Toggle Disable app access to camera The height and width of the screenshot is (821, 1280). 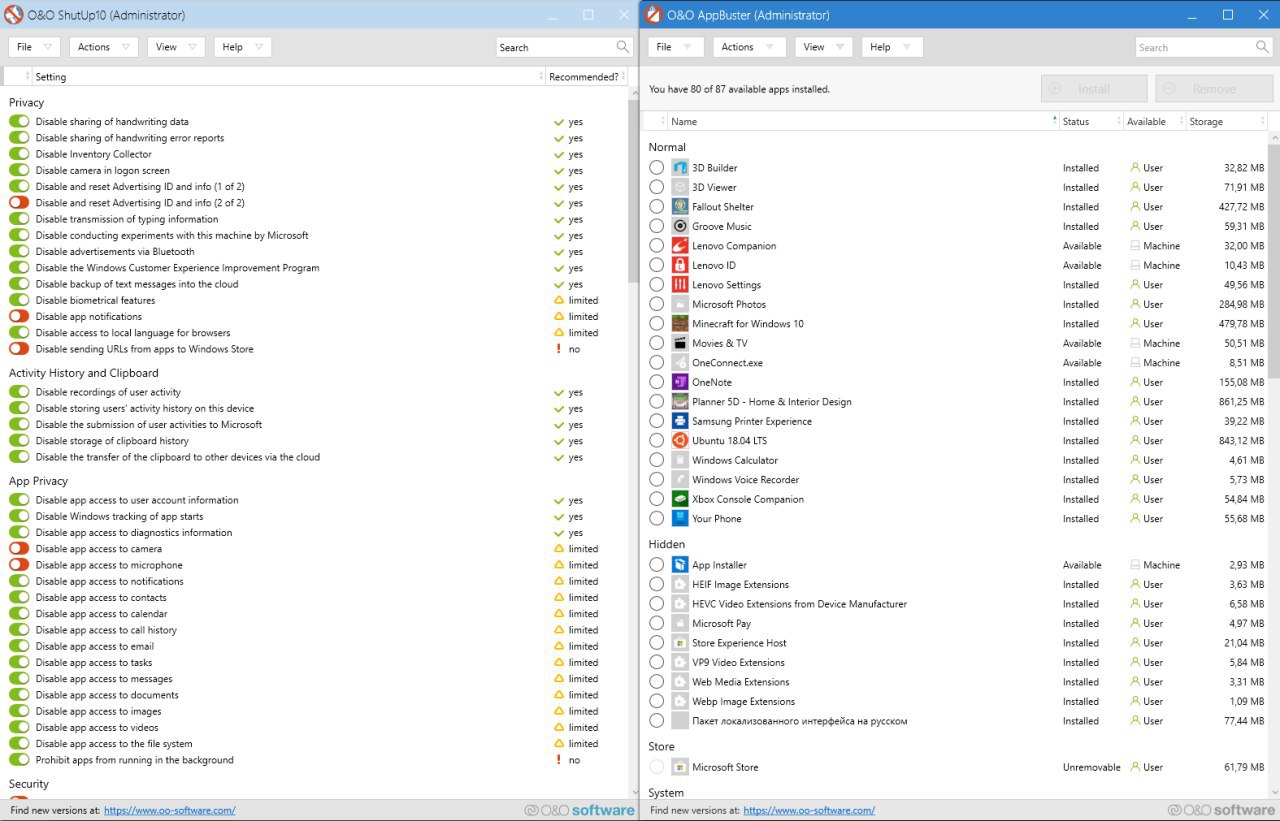pyautogui.click(x=19, y=549)
